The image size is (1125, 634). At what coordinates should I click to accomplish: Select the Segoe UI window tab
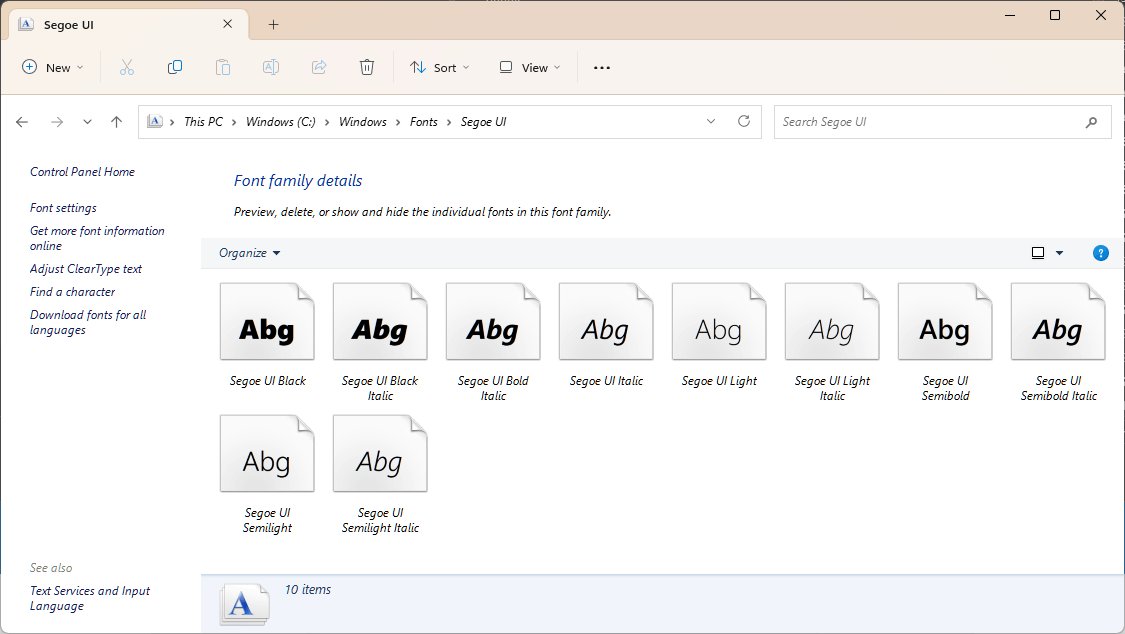point(129,24)
